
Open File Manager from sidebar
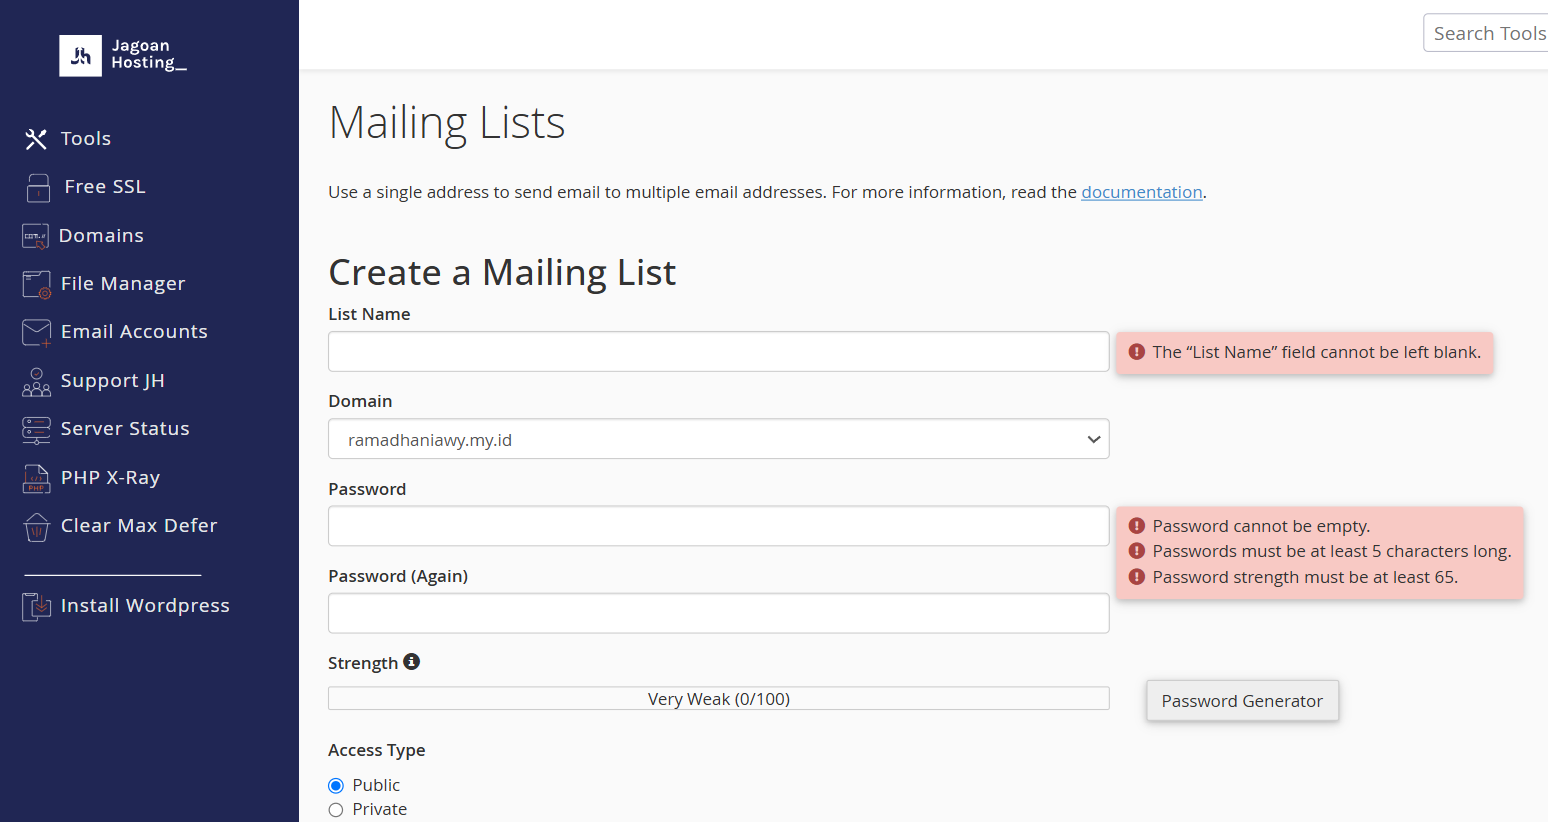pyautogui.click(x=123, y=284)
